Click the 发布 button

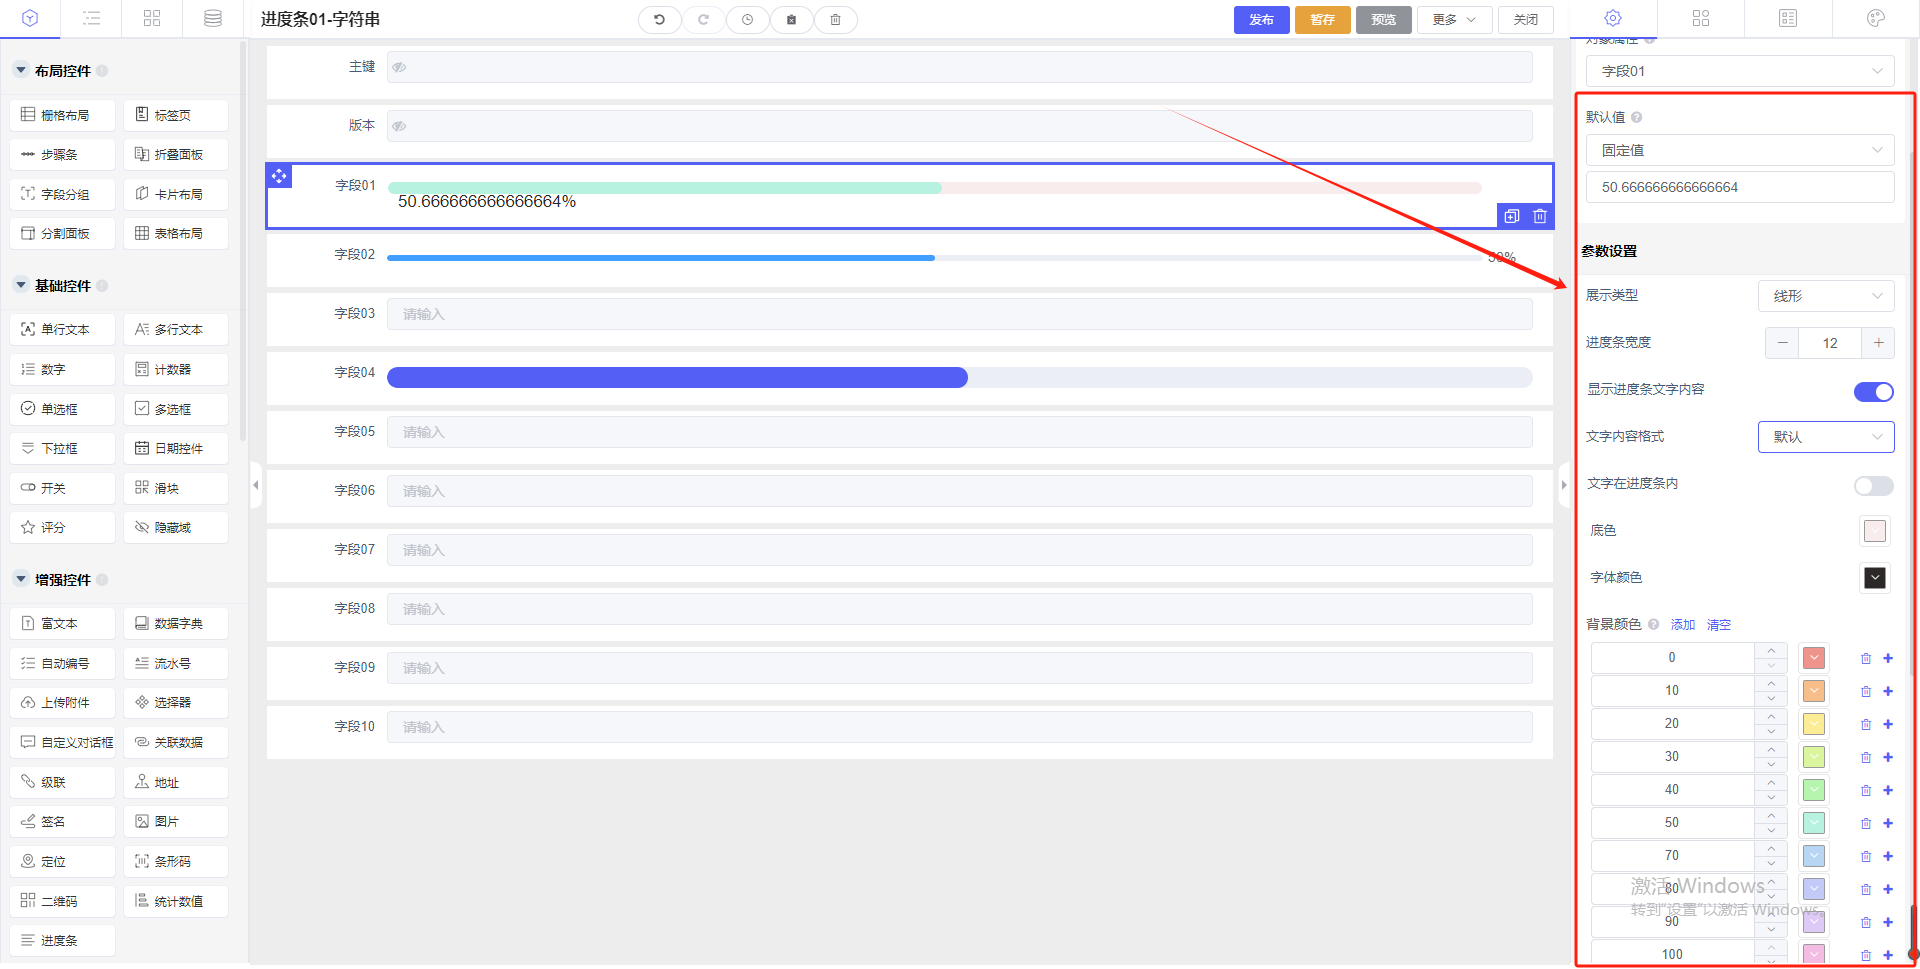(1261, 20)
